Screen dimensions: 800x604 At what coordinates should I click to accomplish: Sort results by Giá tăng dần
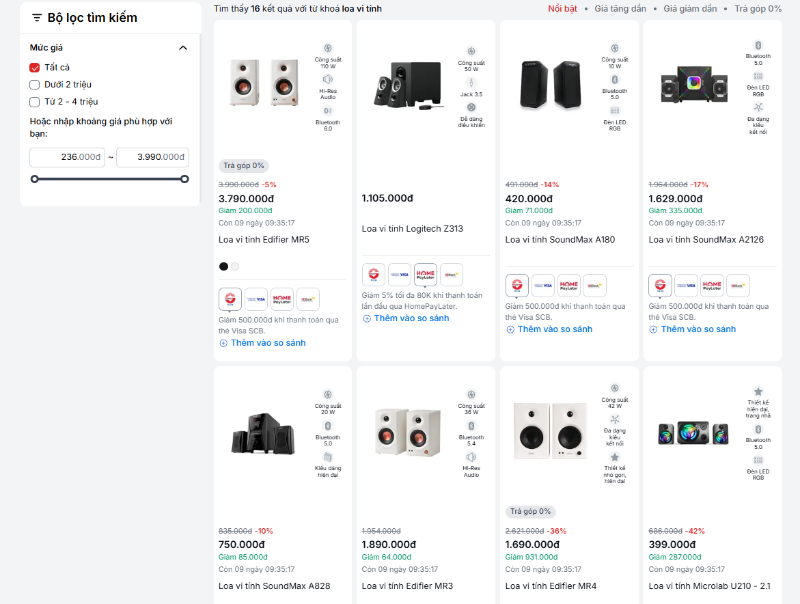point(620,8)
